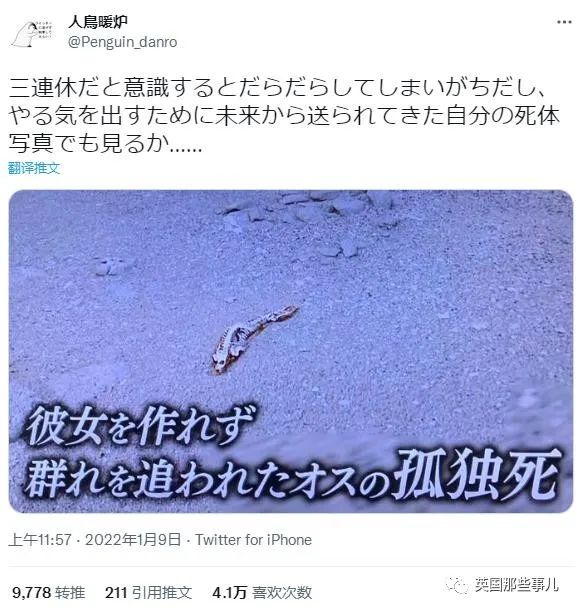The width and height of the screenshot is (577, 610).
Task: Click the 英国那些事儿 watermark logo
Action: pos(457,585)
